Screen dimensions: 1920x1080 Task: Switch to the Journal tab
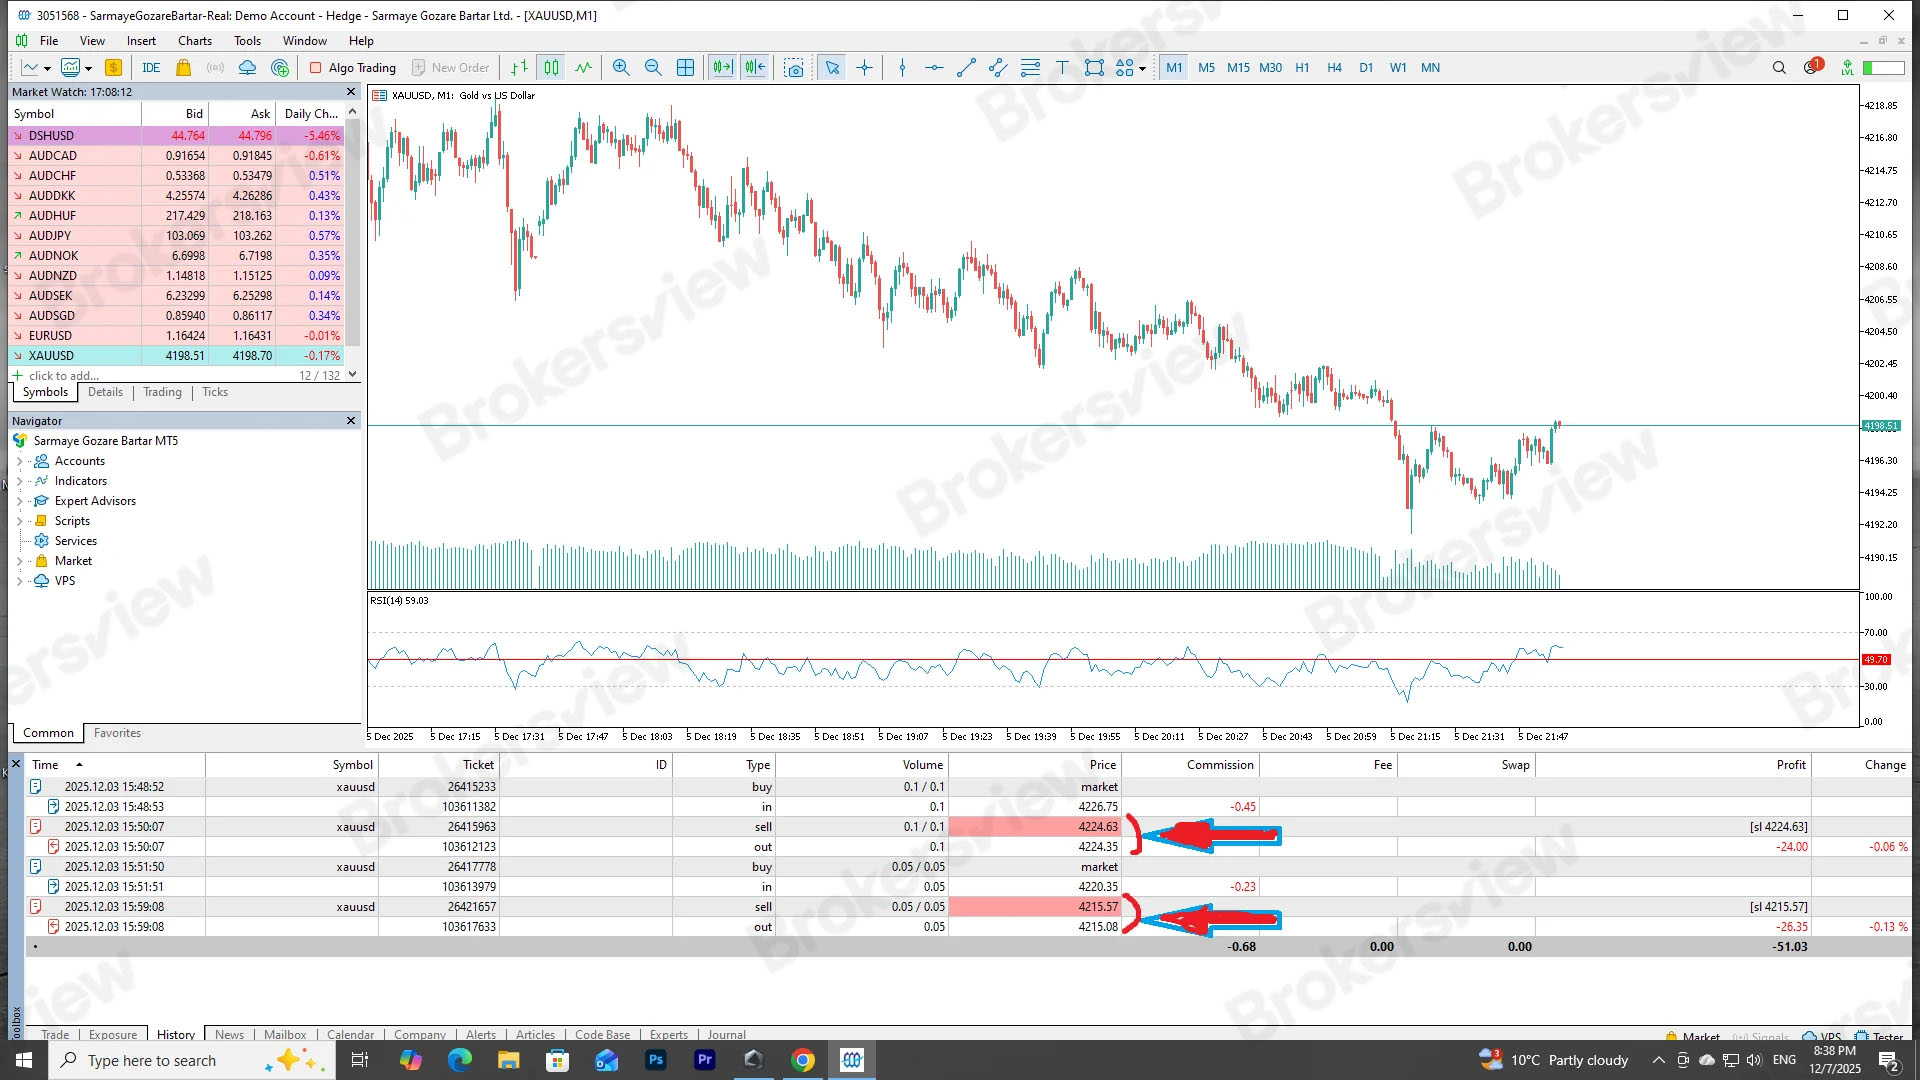[726, 1035]
